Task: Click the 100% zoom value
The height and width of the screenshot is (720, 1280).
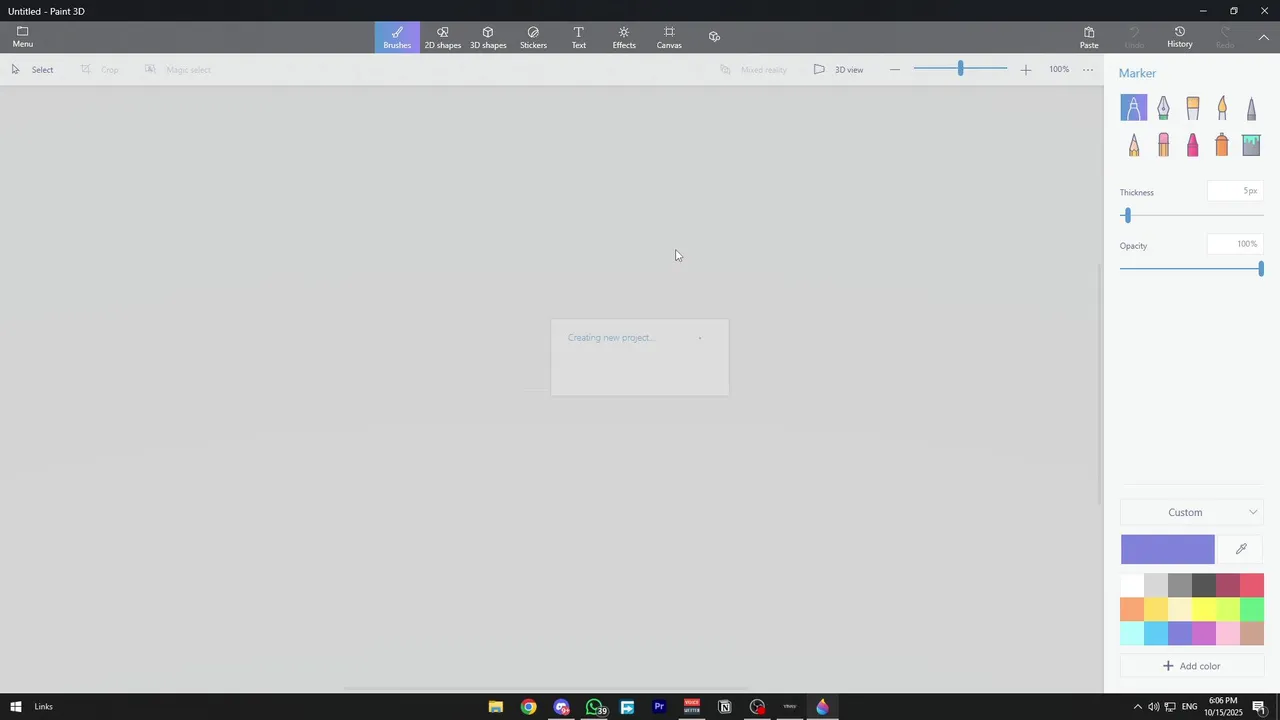Action: click(x=1059, y=69)
